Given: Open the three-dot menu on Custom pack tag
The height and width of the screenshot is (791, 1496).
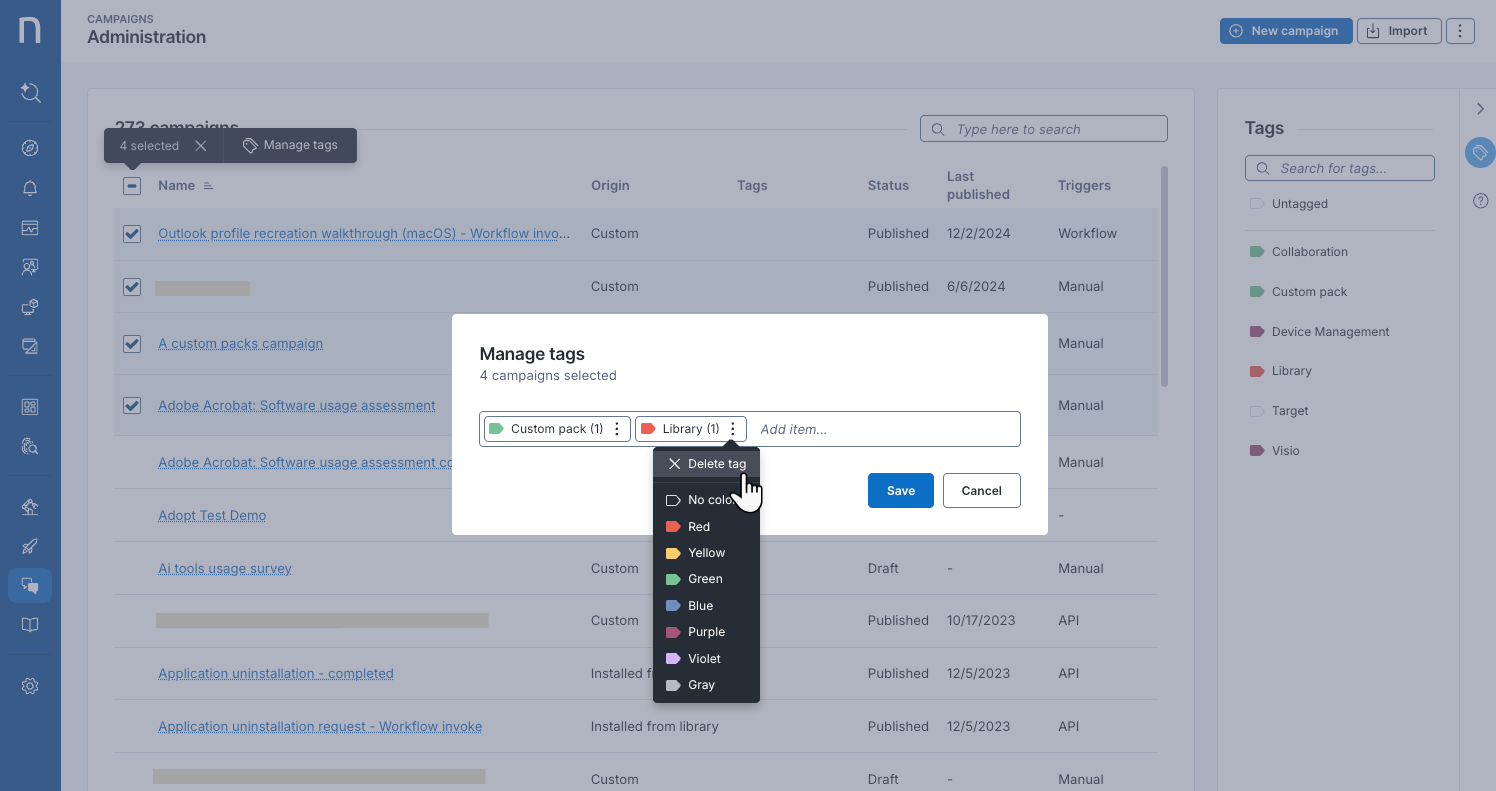Looking at the screenshot, I should (x=617, y=428).
